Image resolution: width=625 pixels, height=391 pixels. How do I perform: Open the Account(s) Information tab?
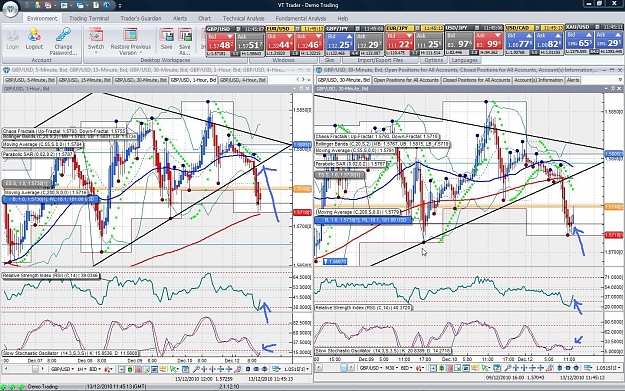click(539, 80)
